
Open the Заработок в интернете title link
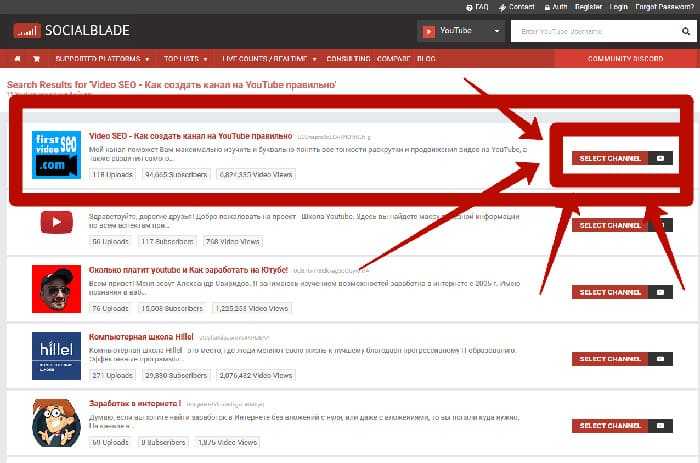[x=135, y=404]
